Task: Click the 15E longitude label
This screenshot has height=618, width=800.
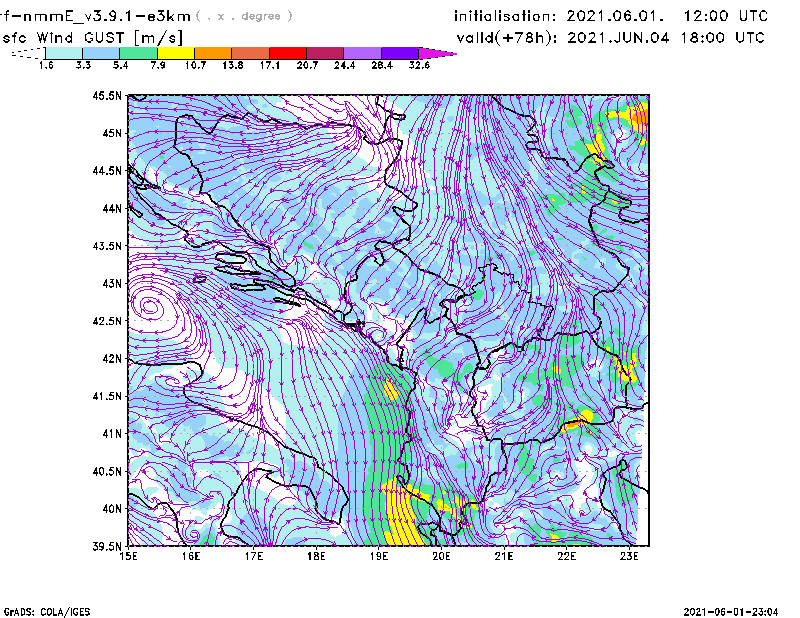Action: [128, 556]
